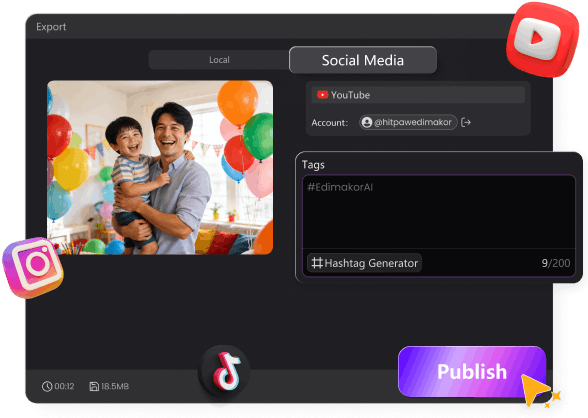Click the Publish button

[472, 371]
